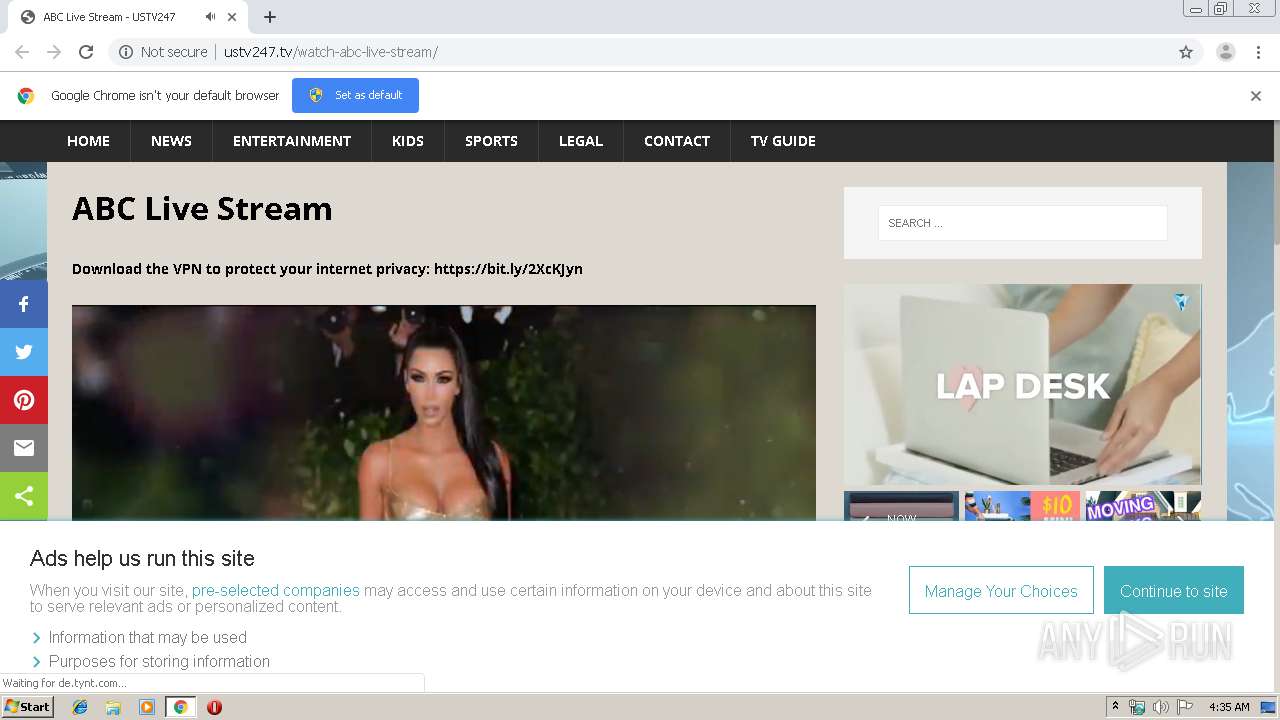1280x720 pixels.
Task: Click the Chrome taskbar icon
Action: coord(180,707)
